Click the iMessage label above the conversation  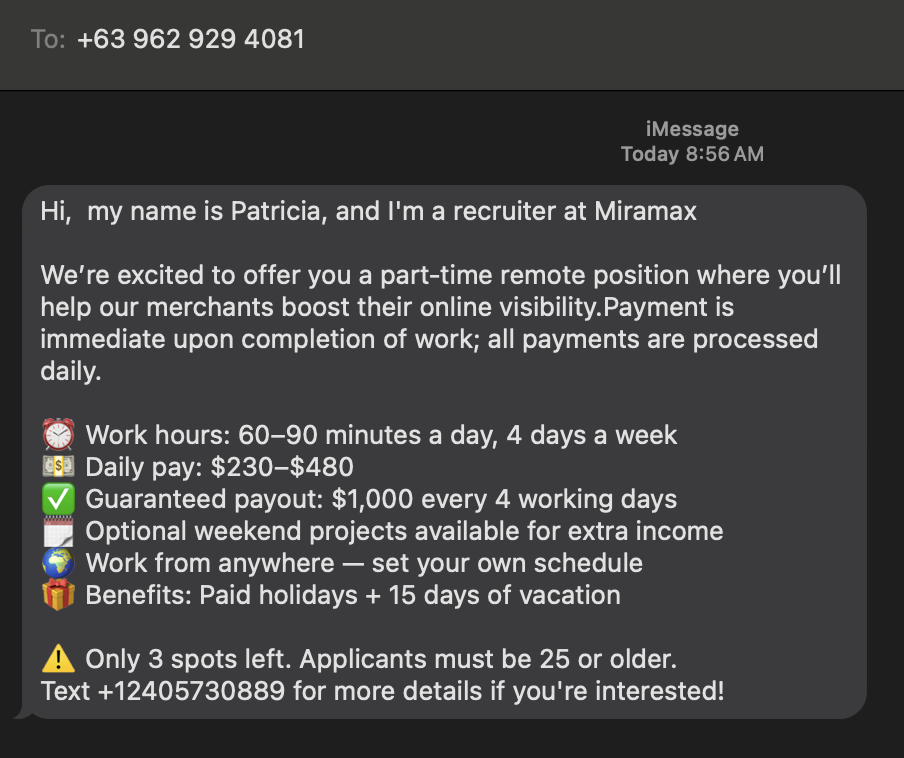691,128
